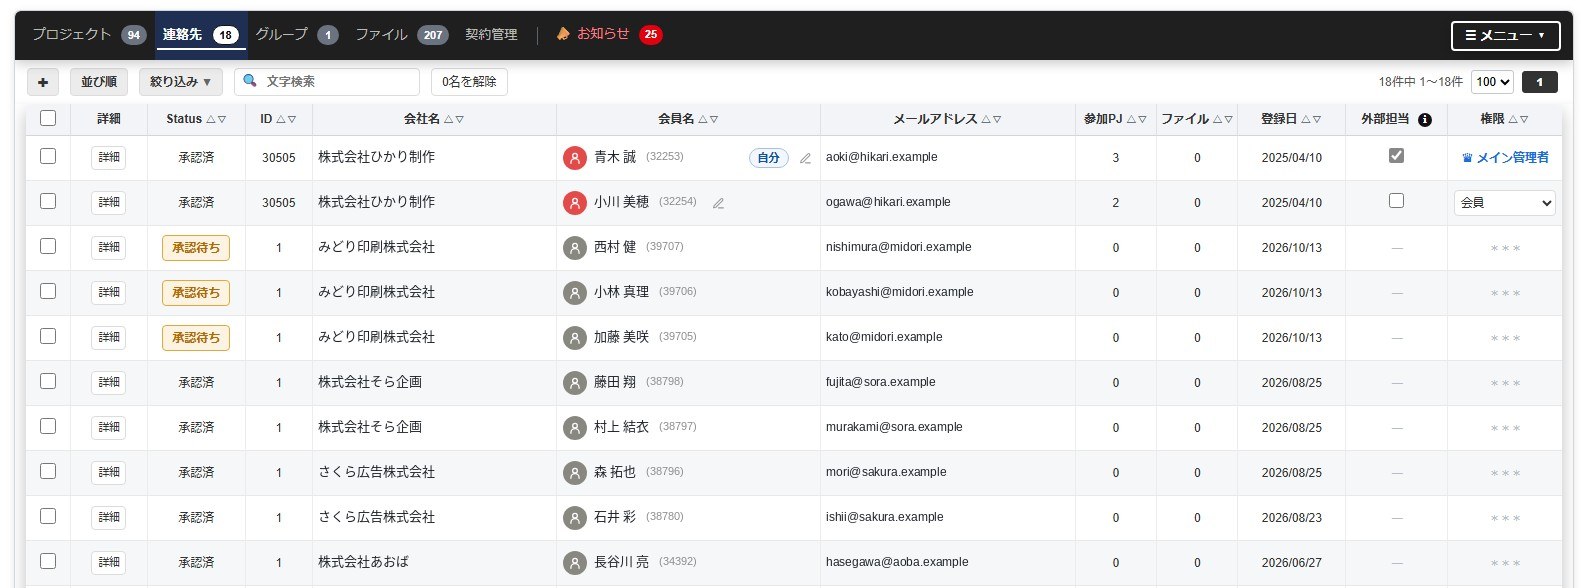
Task: Open the 絞り込み filter dropdown
Action: coord(180,82)
